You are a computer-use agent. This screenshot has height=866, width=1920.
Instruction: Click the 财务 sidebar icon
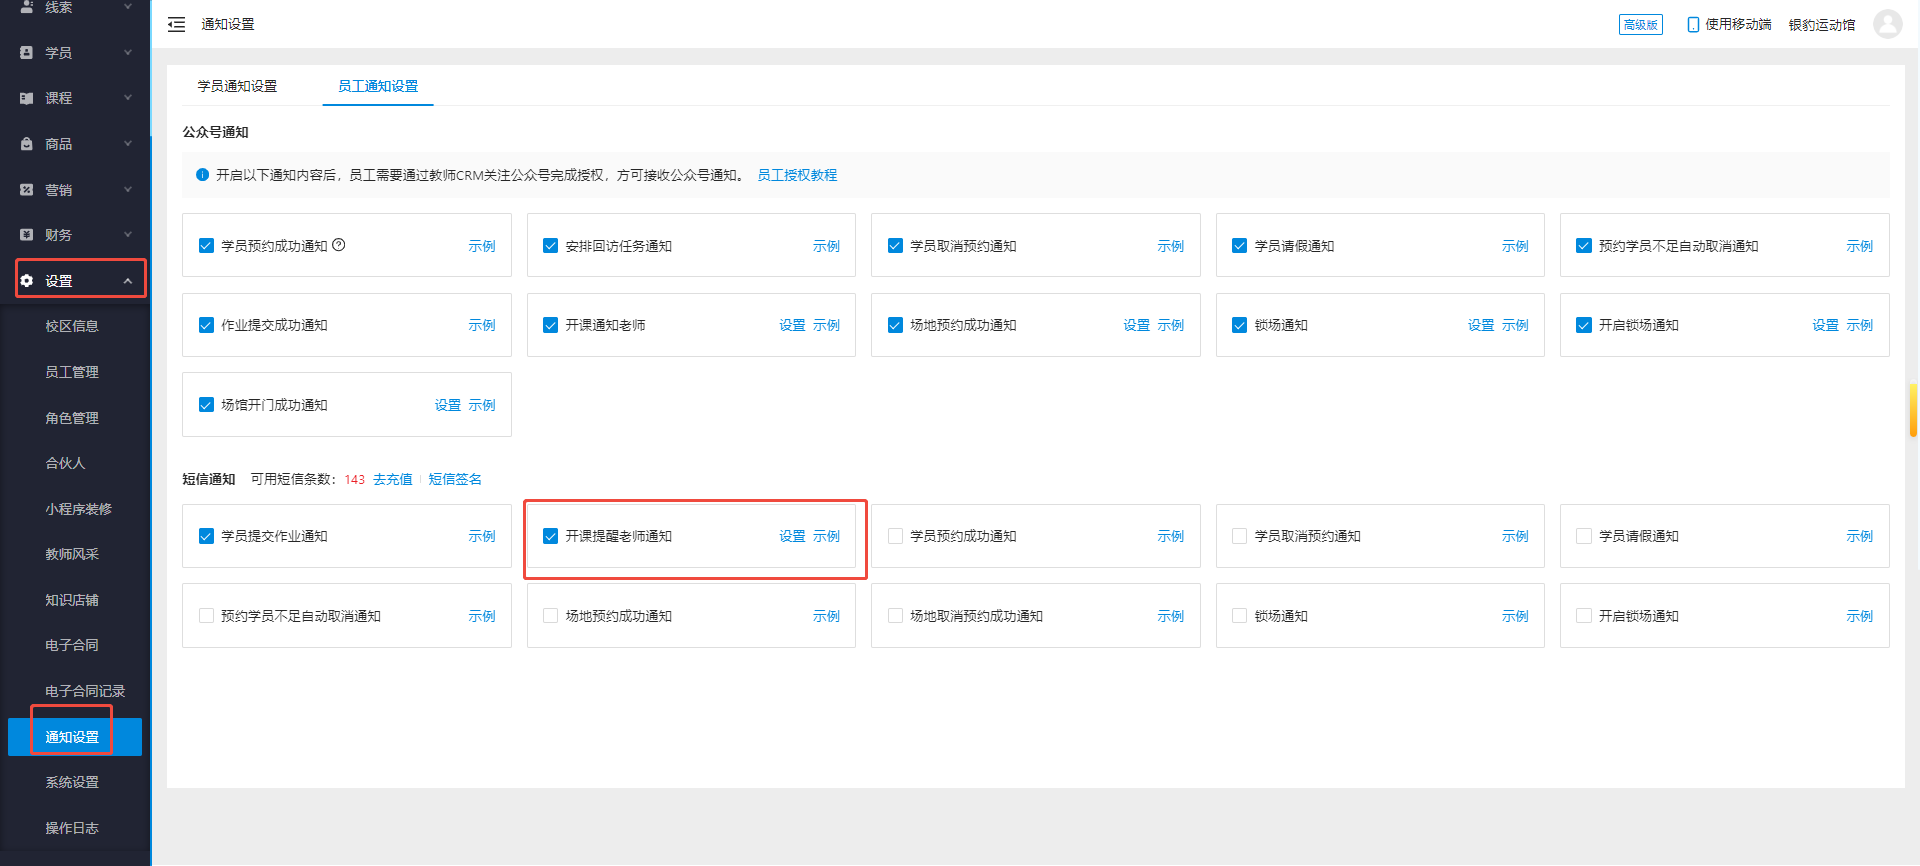click(27, 235)
